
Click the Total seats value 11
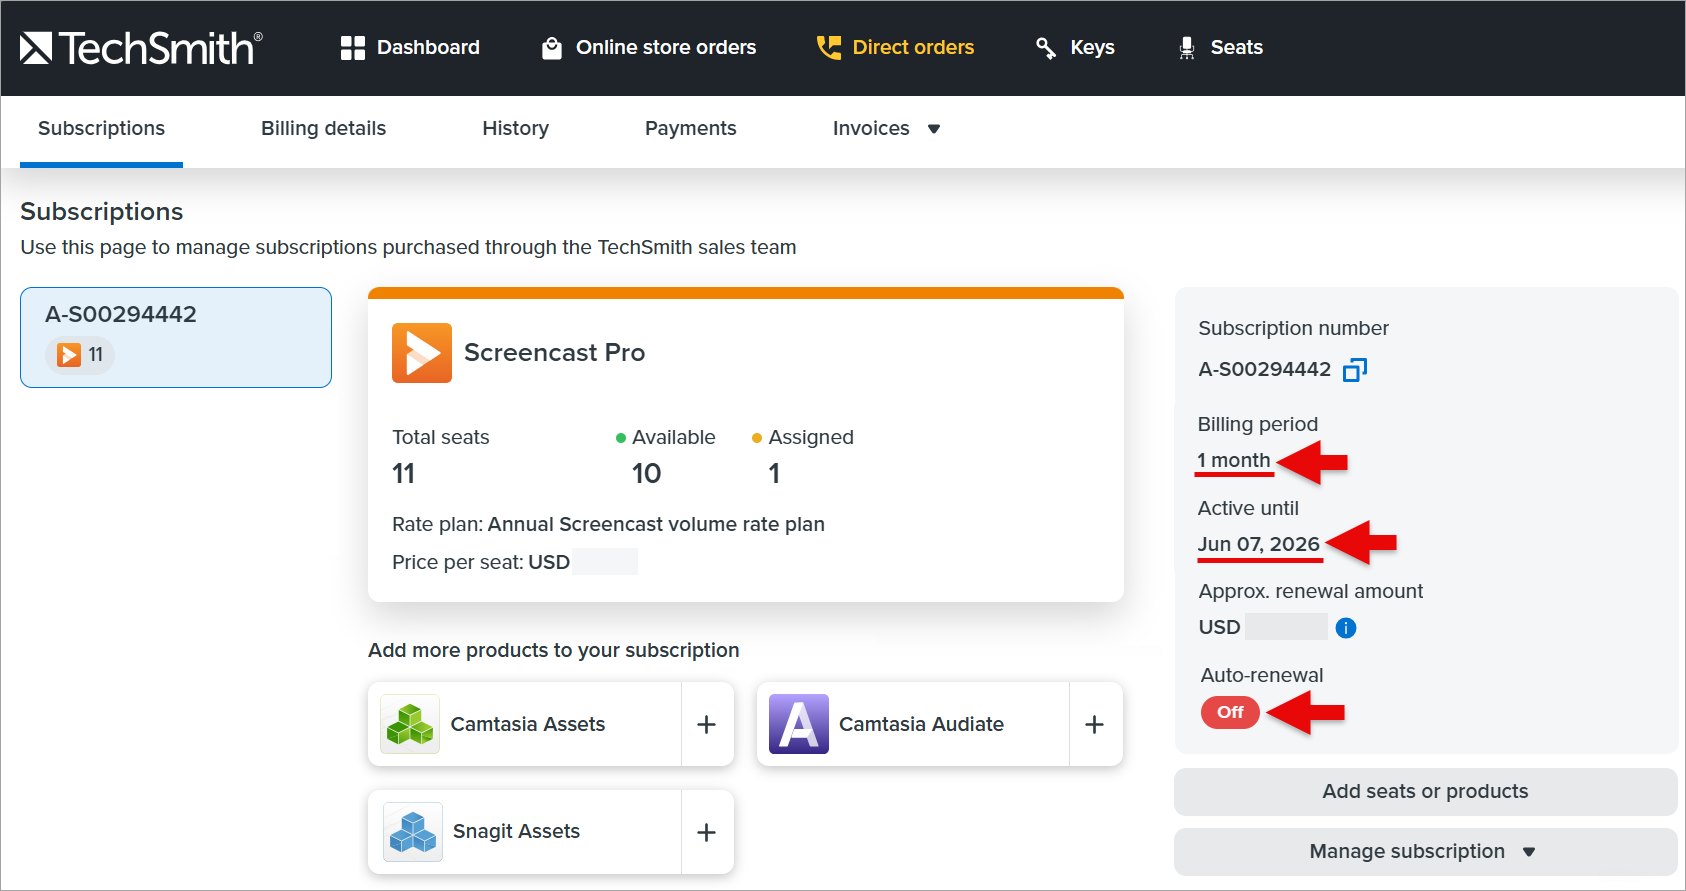tap(404, 474)
